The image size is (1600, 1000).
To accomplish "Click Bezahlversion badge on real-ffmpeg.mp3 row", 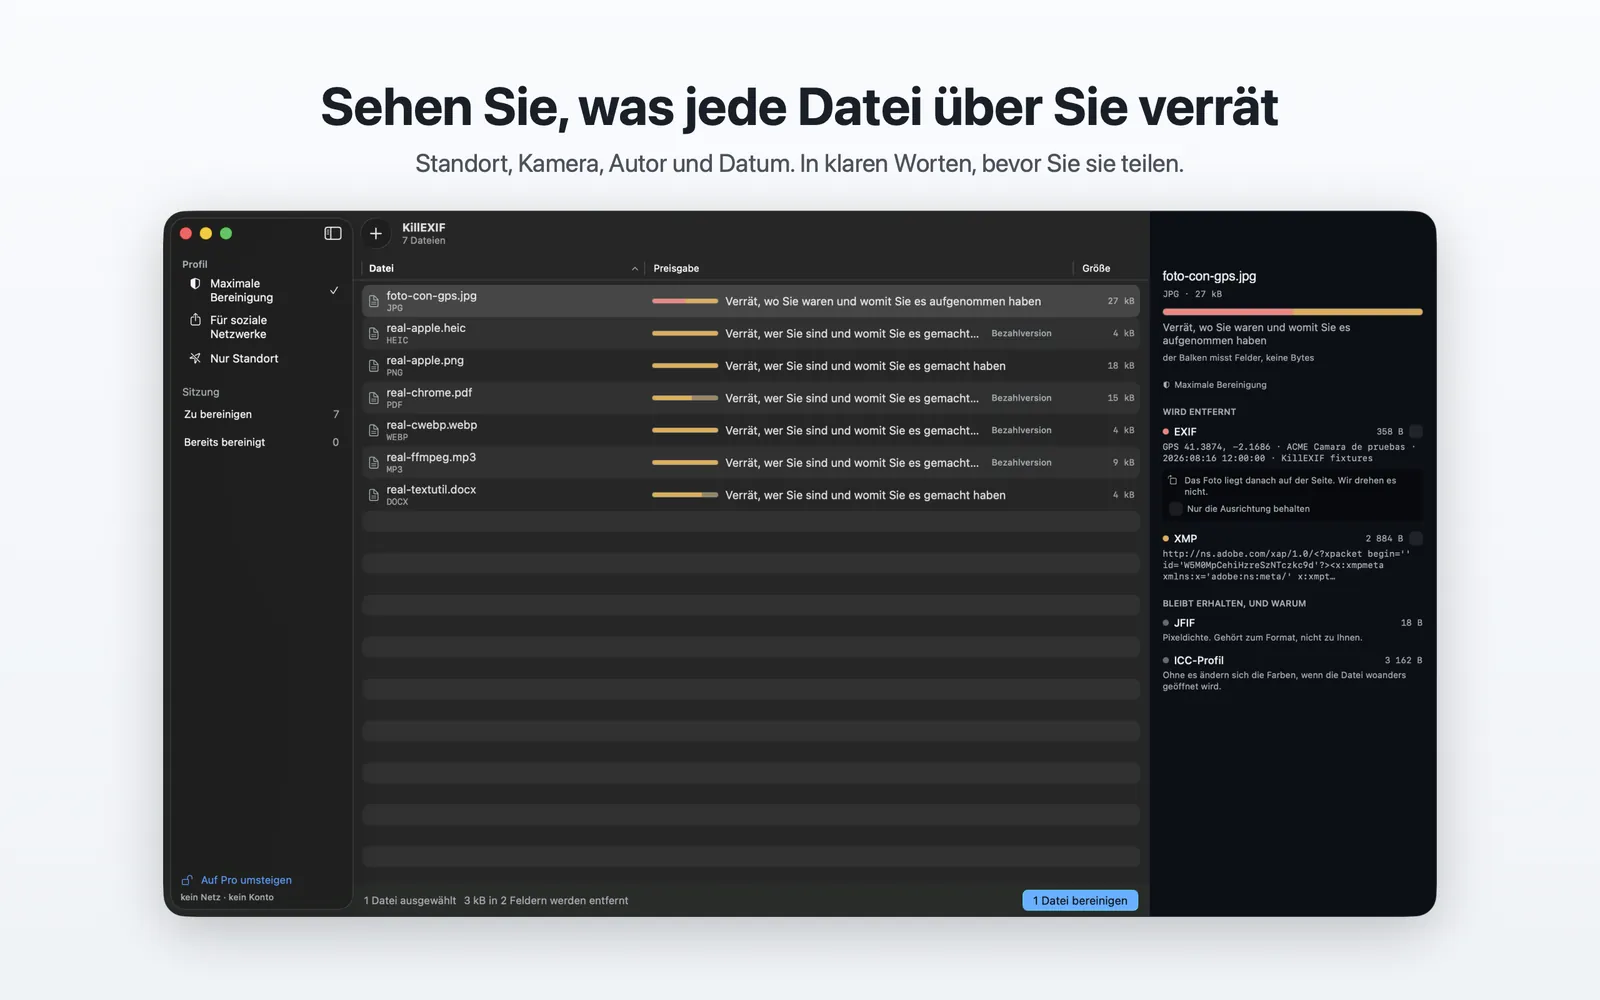I will 1021,463.
